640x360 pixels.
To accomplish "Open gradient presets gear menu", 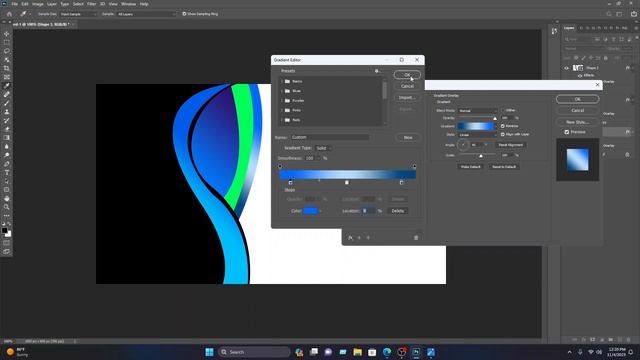I will pyautogui.click(x=377, y=71).
